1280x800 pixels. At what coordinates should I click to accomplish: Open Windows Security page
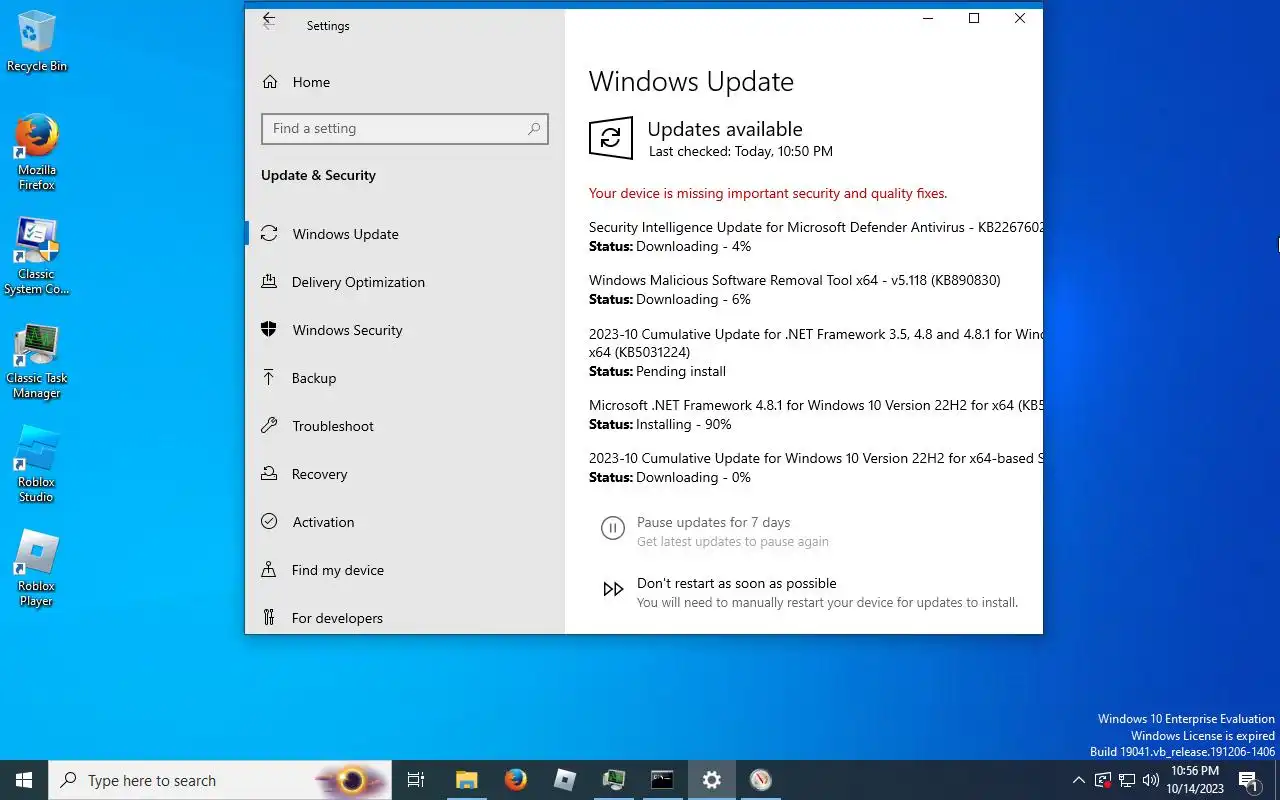pos(405,330)
